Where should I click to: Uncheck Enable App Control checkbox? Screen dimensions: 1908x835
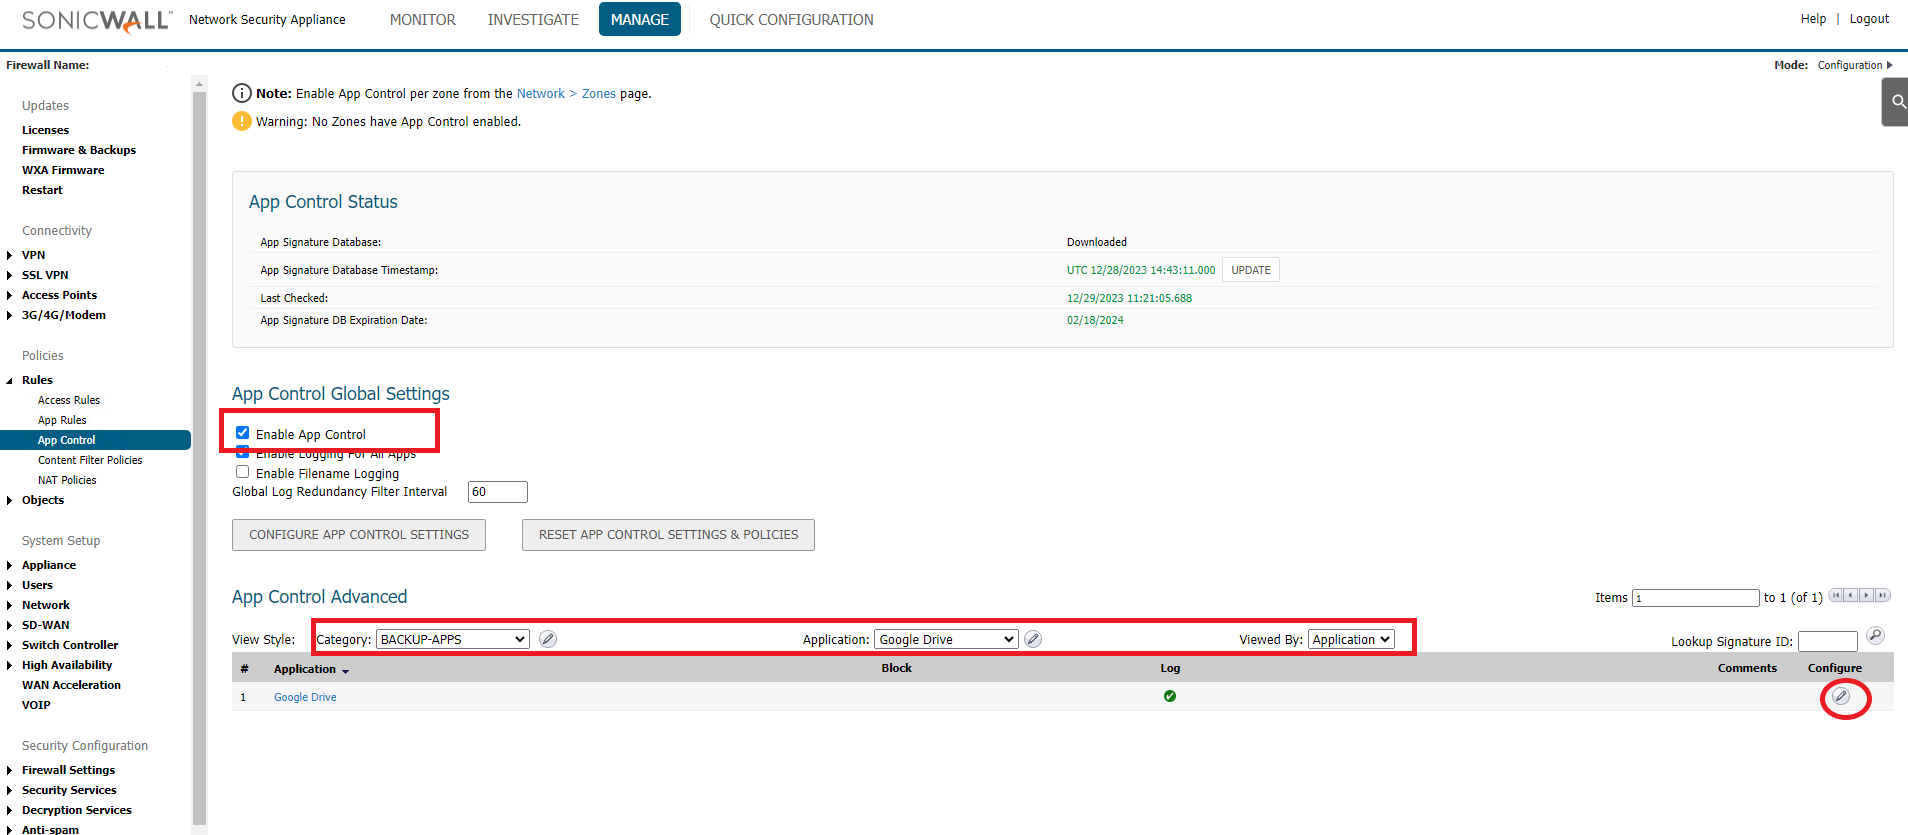tap(242, 433)
